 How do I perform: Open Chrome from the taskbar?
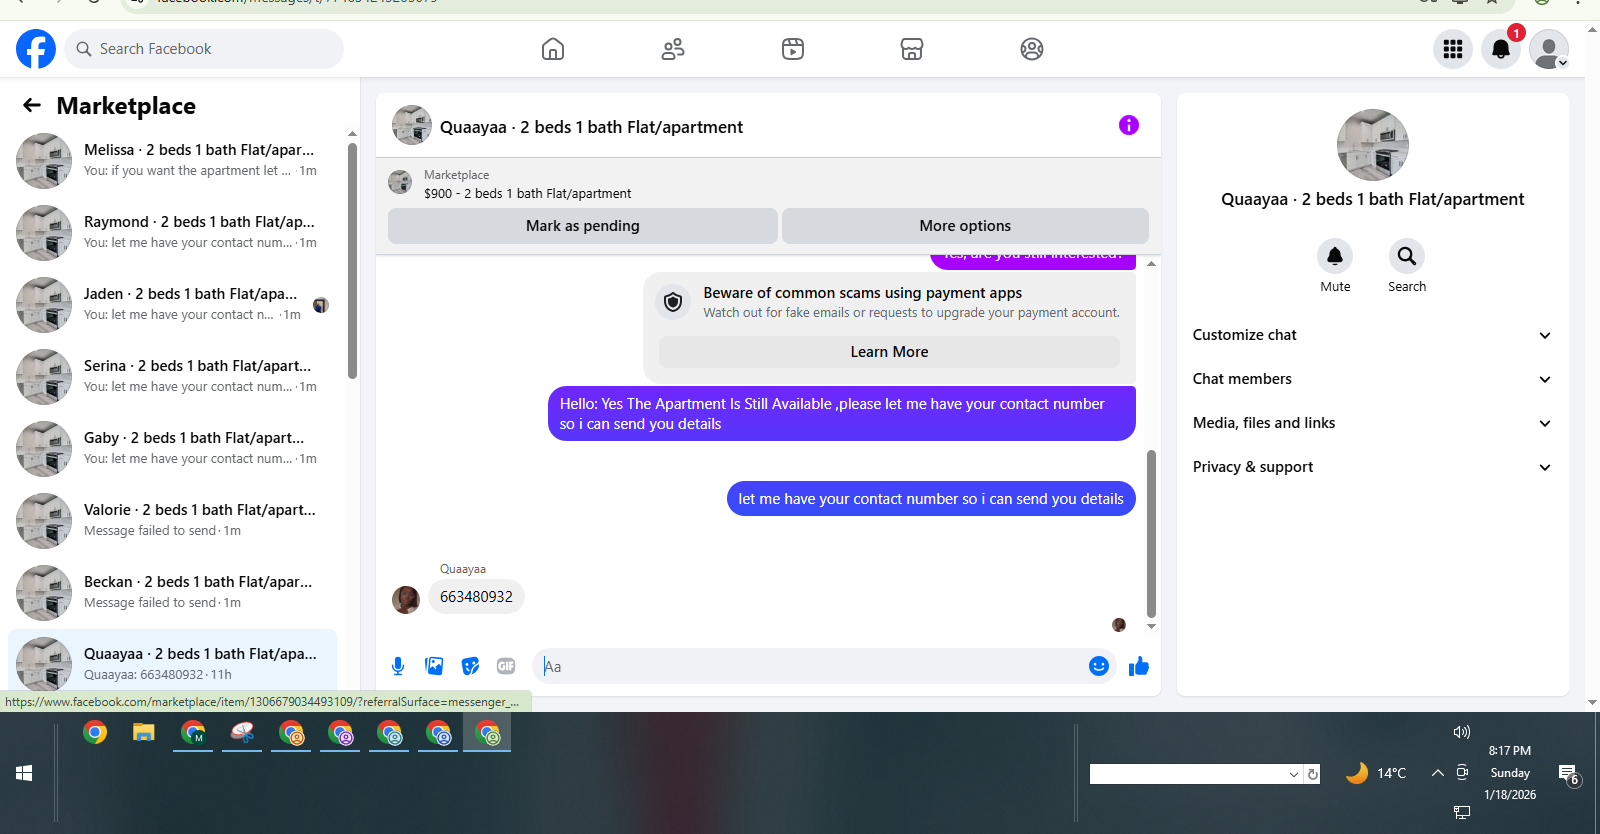95,733
